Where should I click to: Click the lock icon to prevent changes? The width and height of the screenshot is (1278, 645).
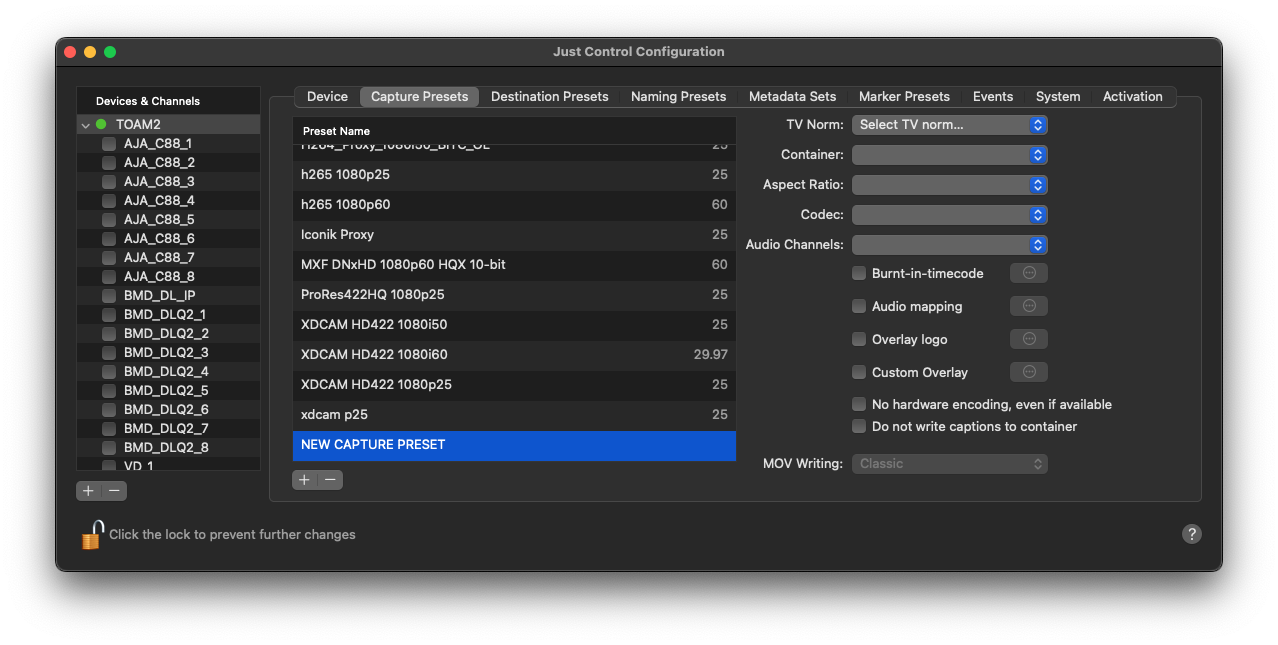[92, 534]
